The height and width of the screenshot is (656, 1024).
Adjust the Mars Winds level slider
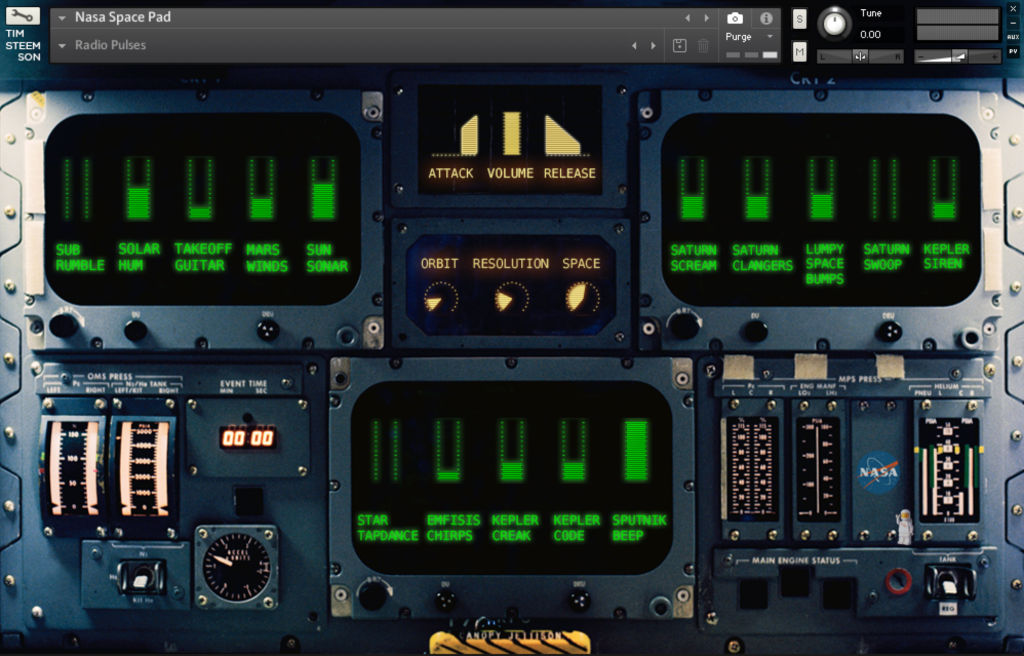pyautogui.click(x=261, y=189)
